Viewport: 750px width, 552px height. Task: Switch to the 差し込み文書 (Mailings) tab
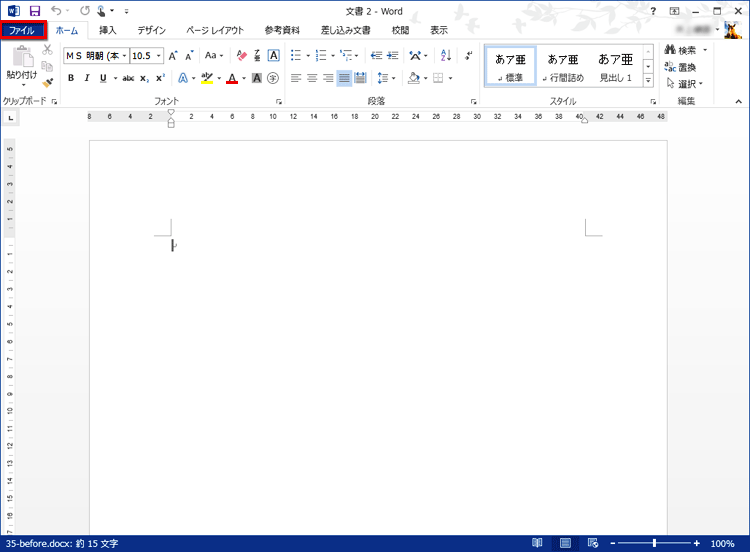click(345, 30)
